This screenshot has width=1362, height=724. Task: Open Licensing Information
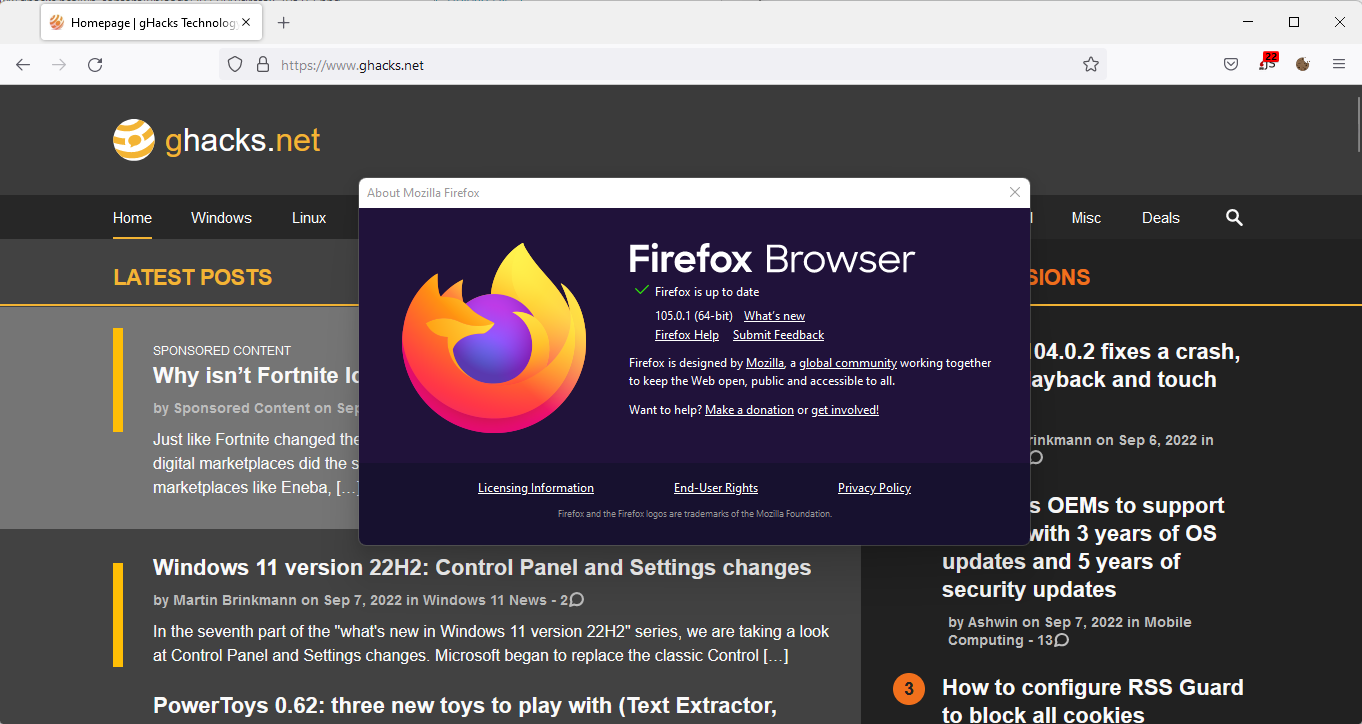pos(536,488)
